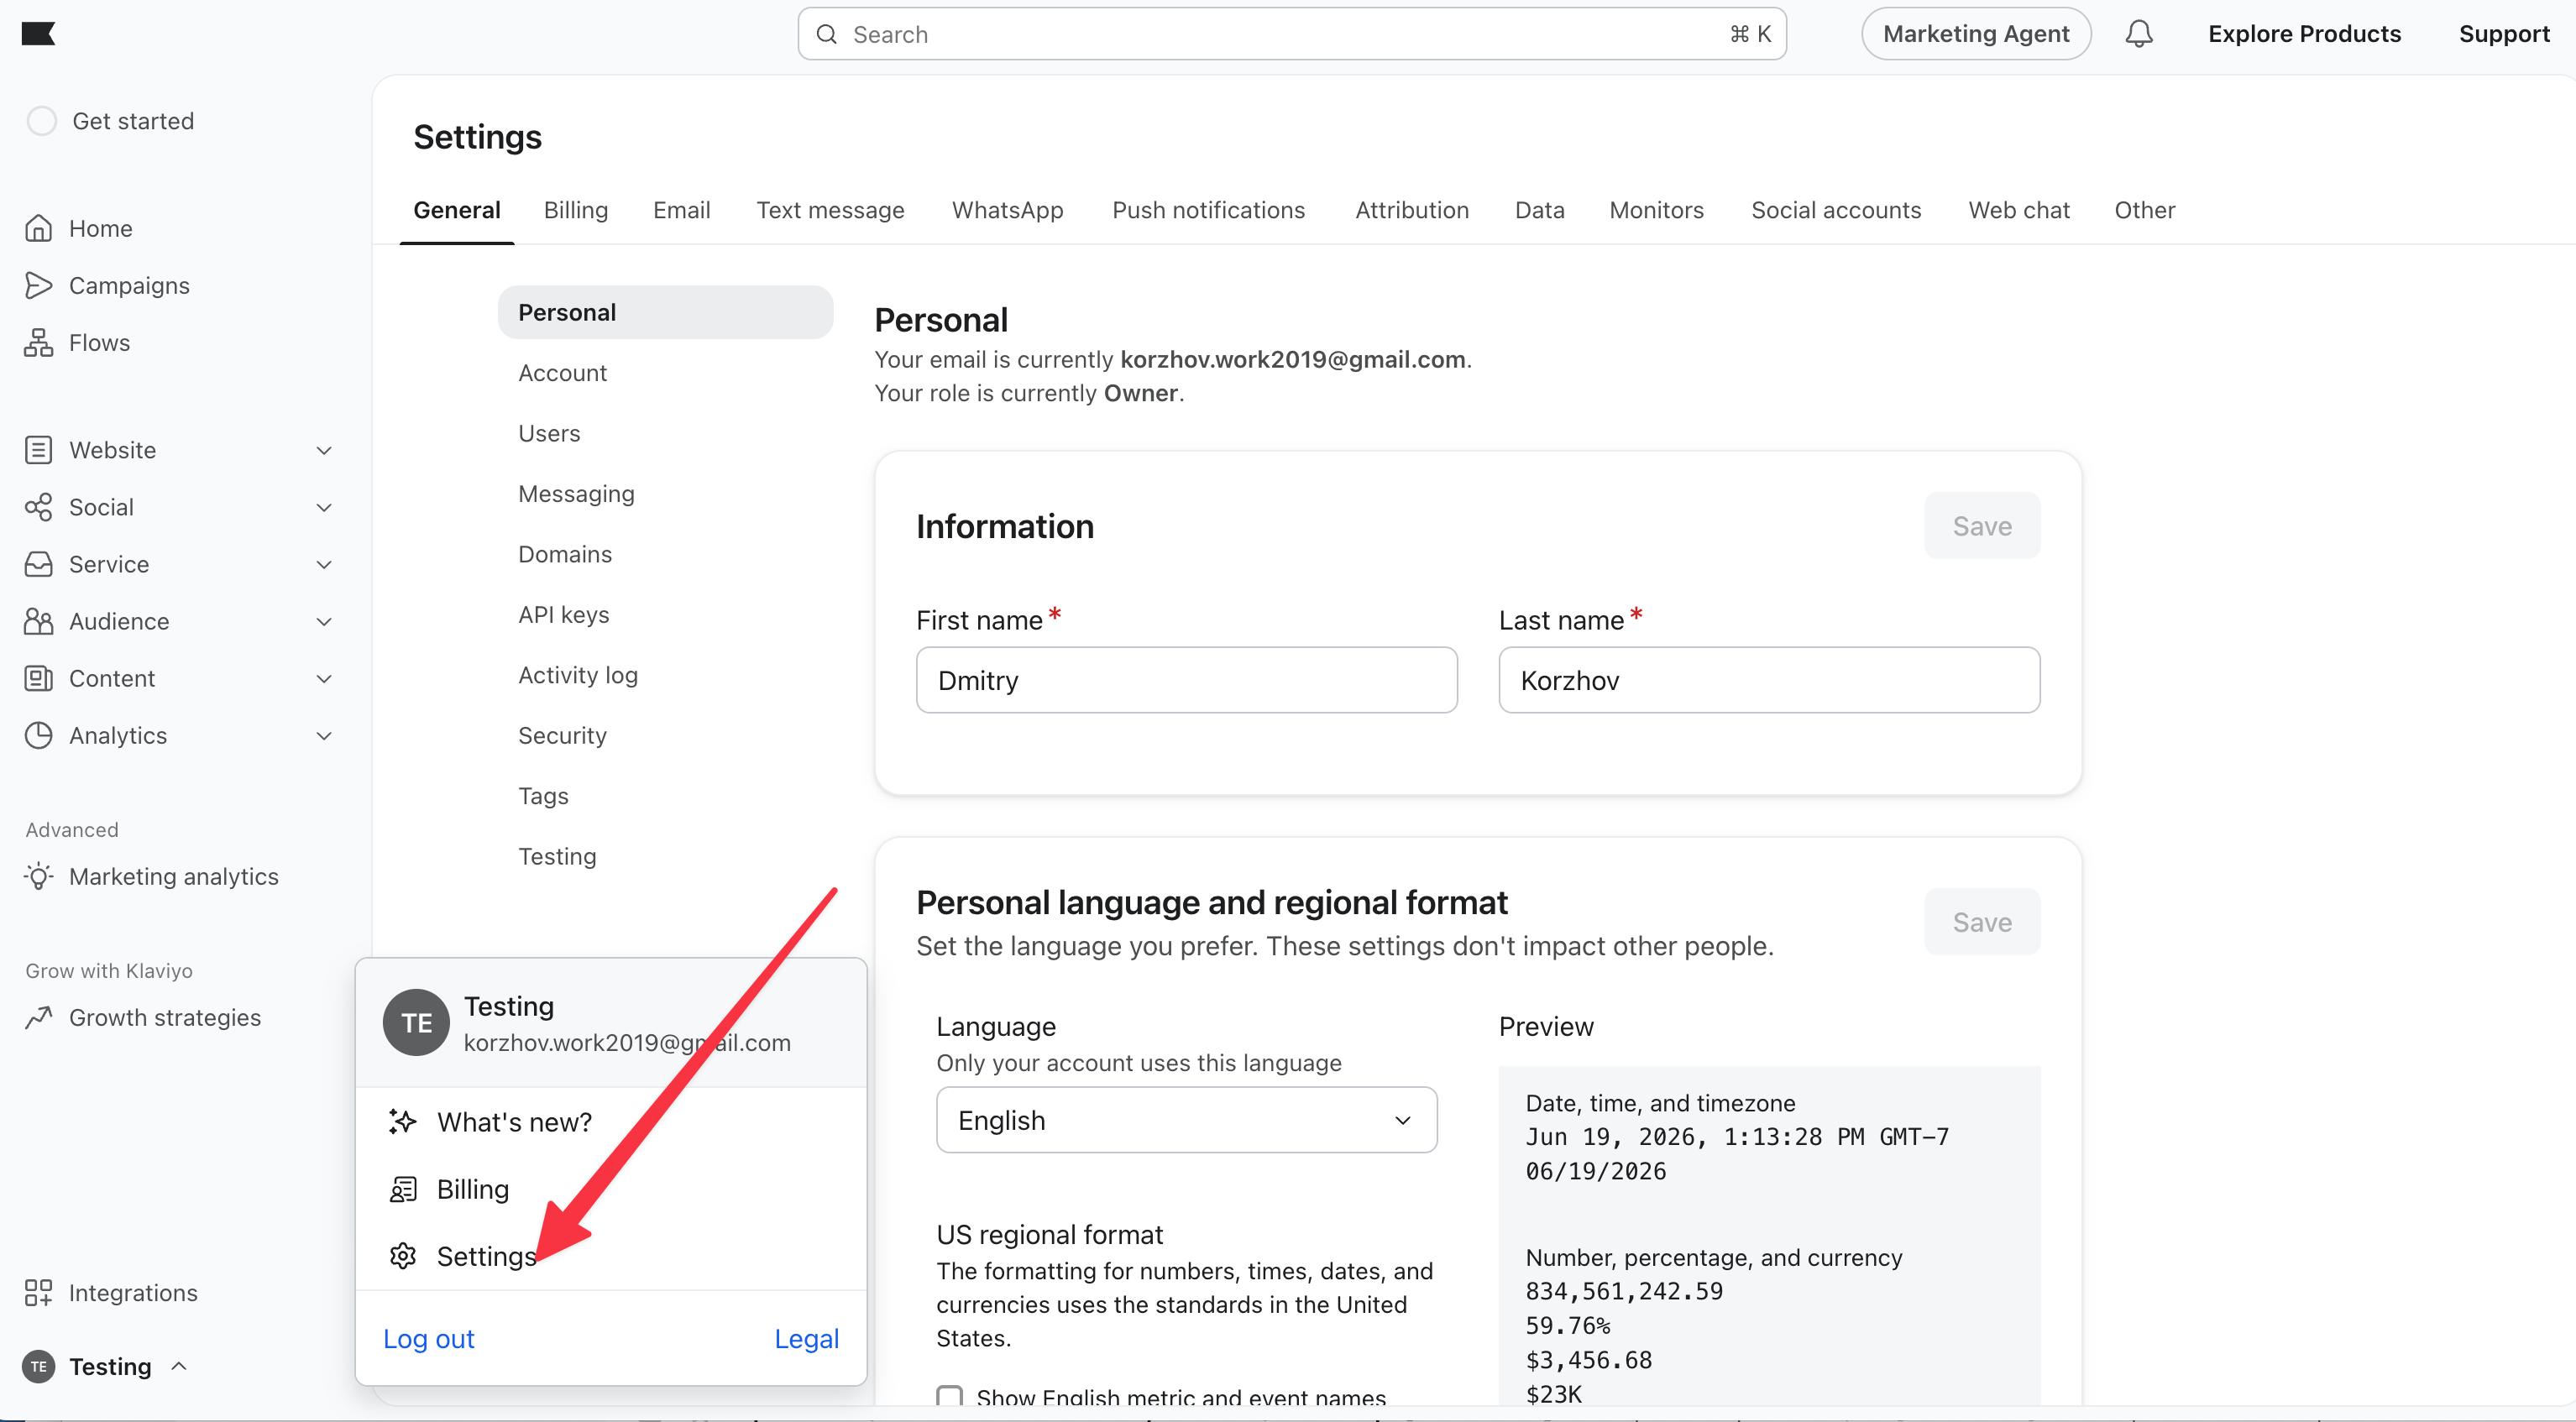Switch to the Email tab
Screen dimensions: 2576x1422
coord(682,210)
